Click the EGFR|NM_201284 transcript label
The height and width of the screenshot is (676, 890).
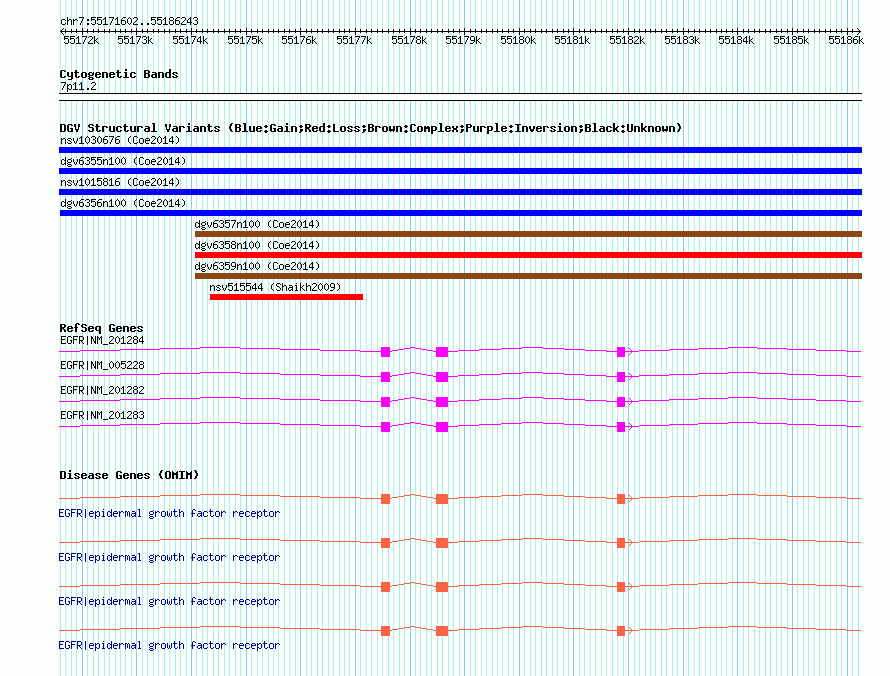102,341
